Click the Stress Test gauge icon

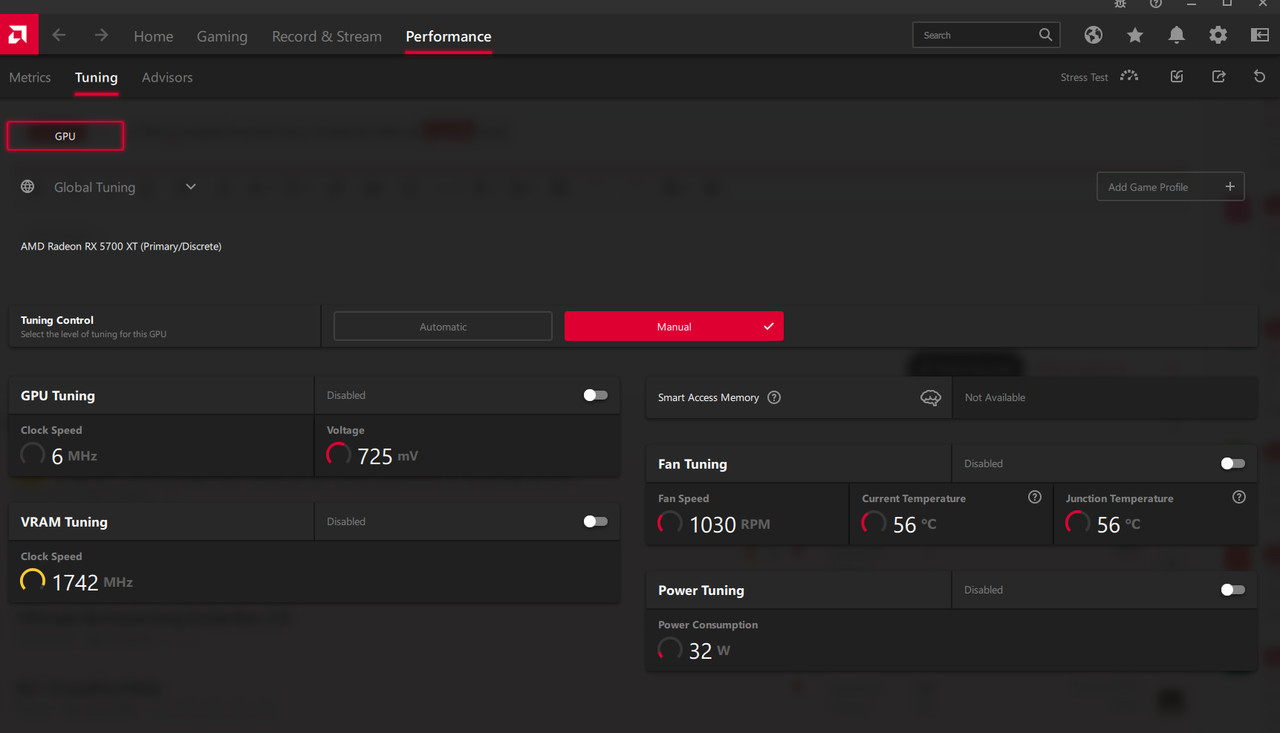pyautogui.click(x=1129, y=76)
